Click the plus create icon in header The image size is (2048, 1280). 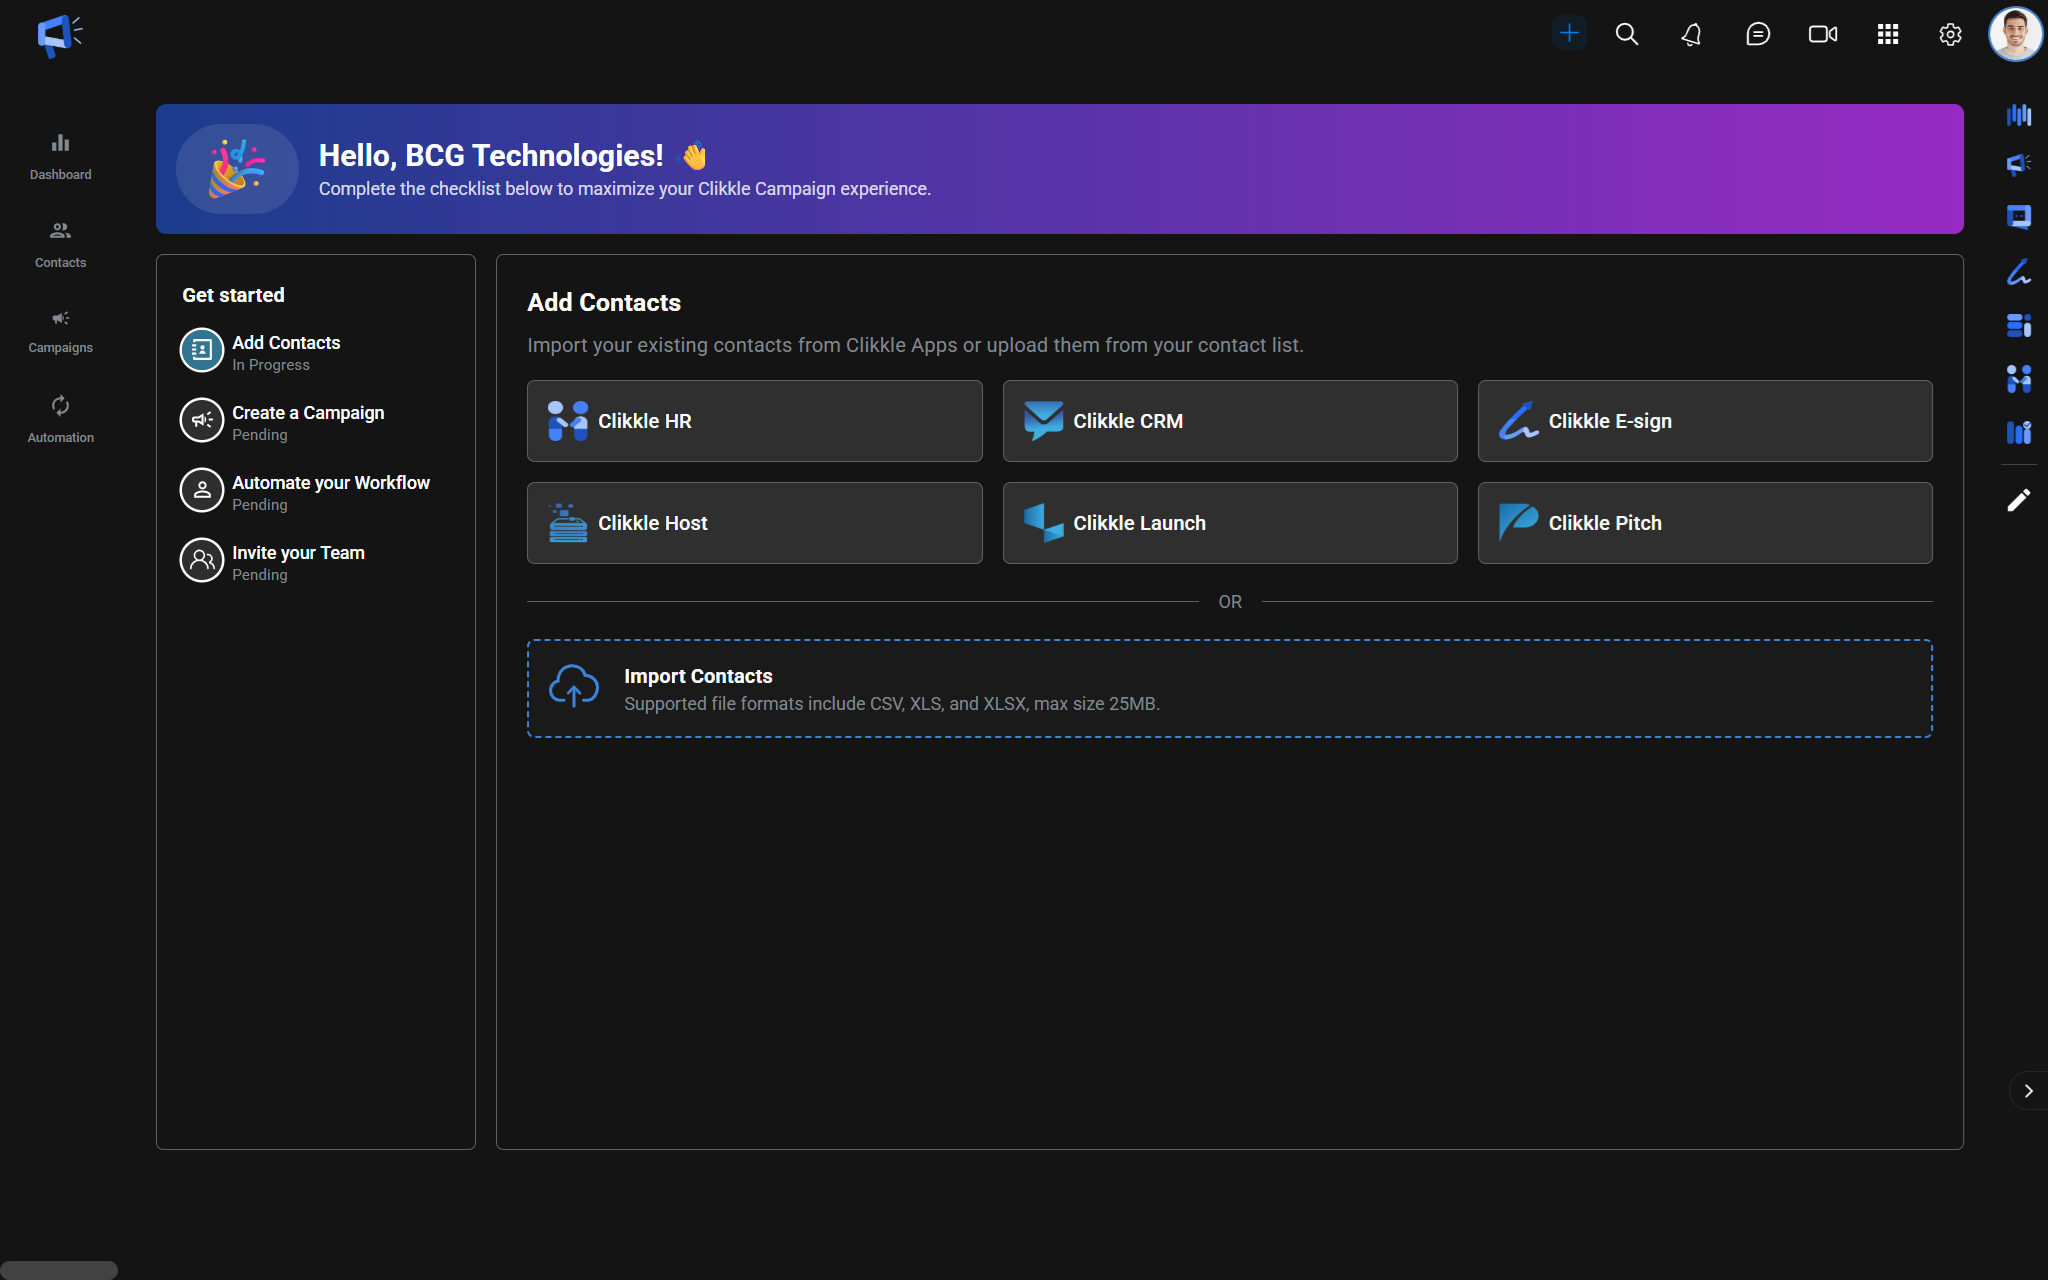click(1569, 34)
